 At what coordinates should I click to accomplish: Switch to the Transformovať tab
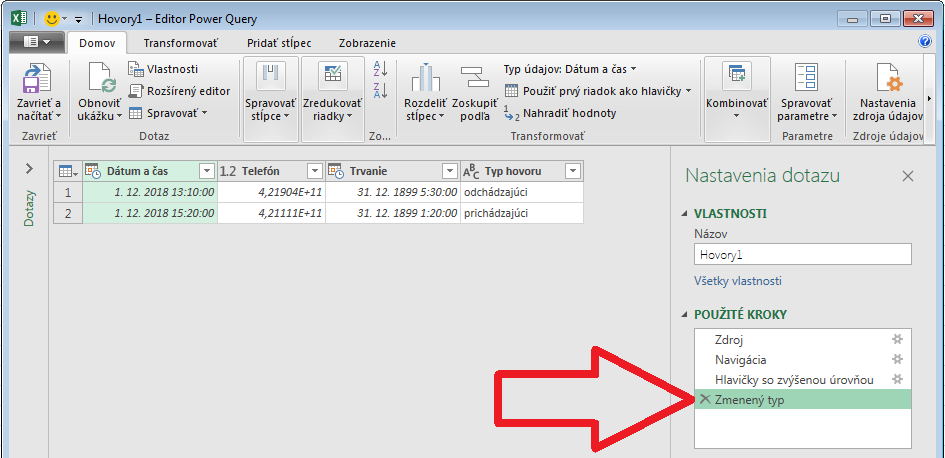[x=181, y=43]
